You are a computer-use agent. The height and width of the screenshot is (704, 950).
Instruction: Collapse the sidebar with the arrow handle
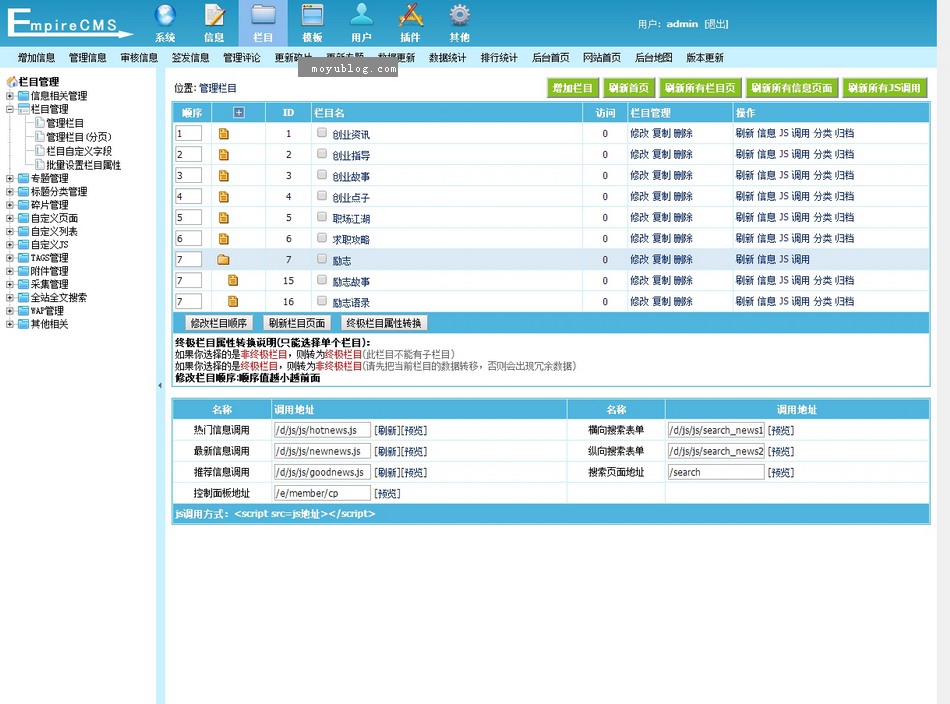(160, 385)
